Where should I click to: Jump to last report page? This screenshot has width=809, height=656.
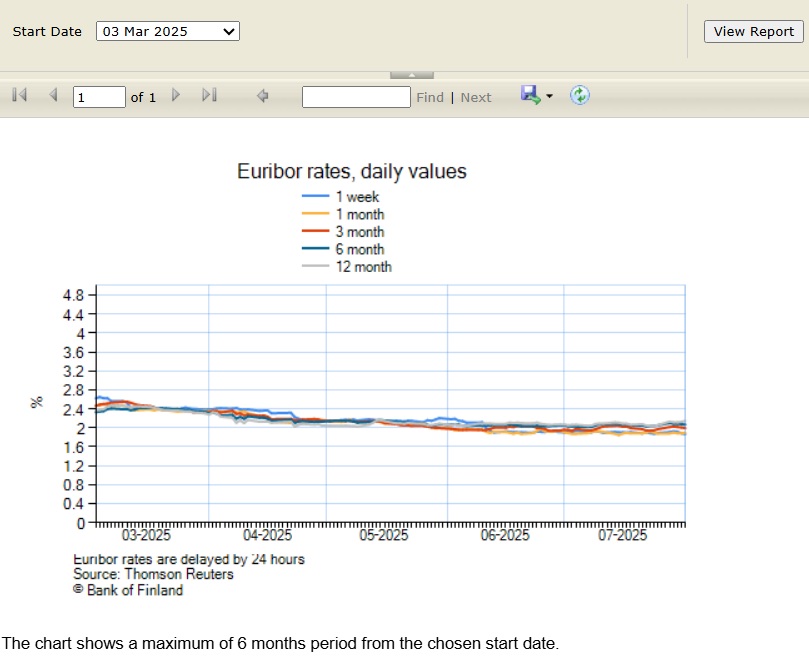click(x=209, y=95)
